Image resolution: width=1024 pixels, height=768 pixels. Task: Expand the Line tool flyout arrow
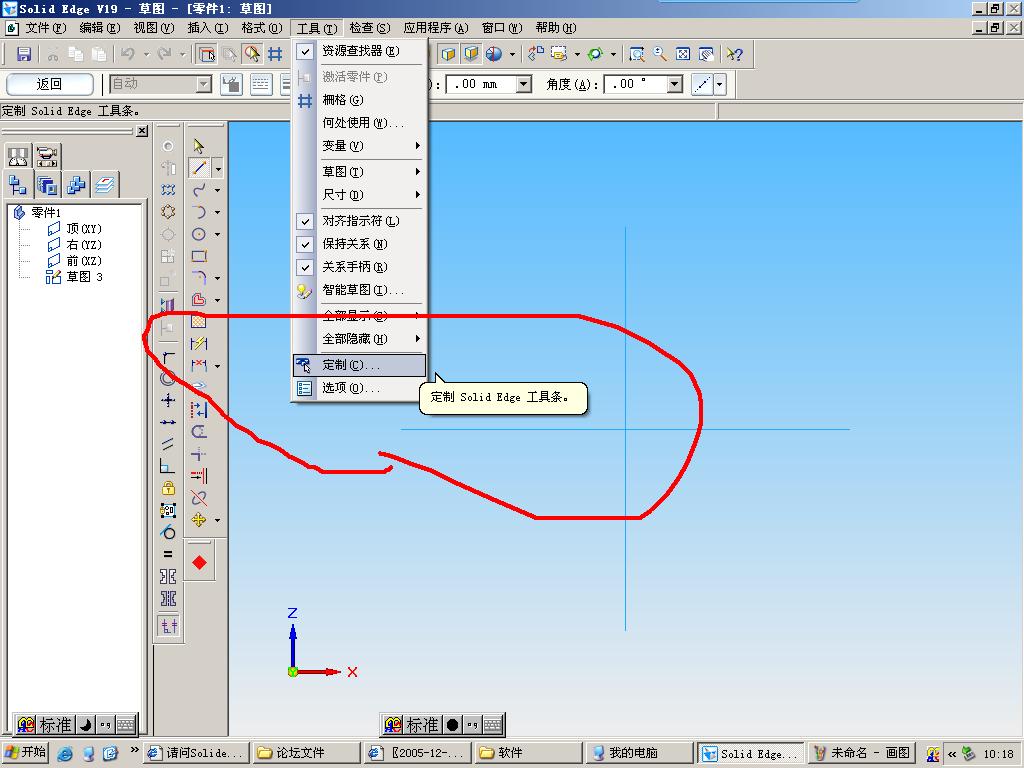click(218, 168)
